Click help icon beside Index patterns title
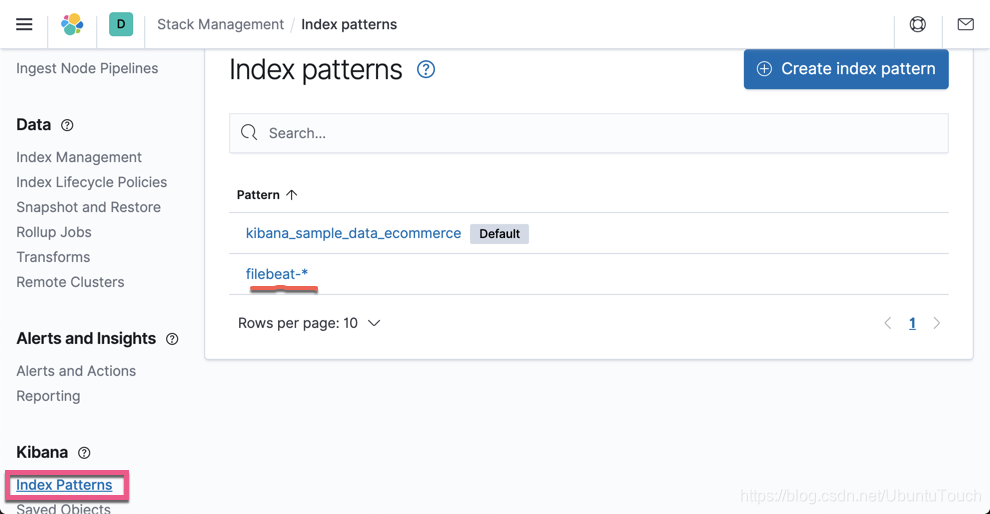The width and height of the screenshot is (990, 514). click(426, 69)
